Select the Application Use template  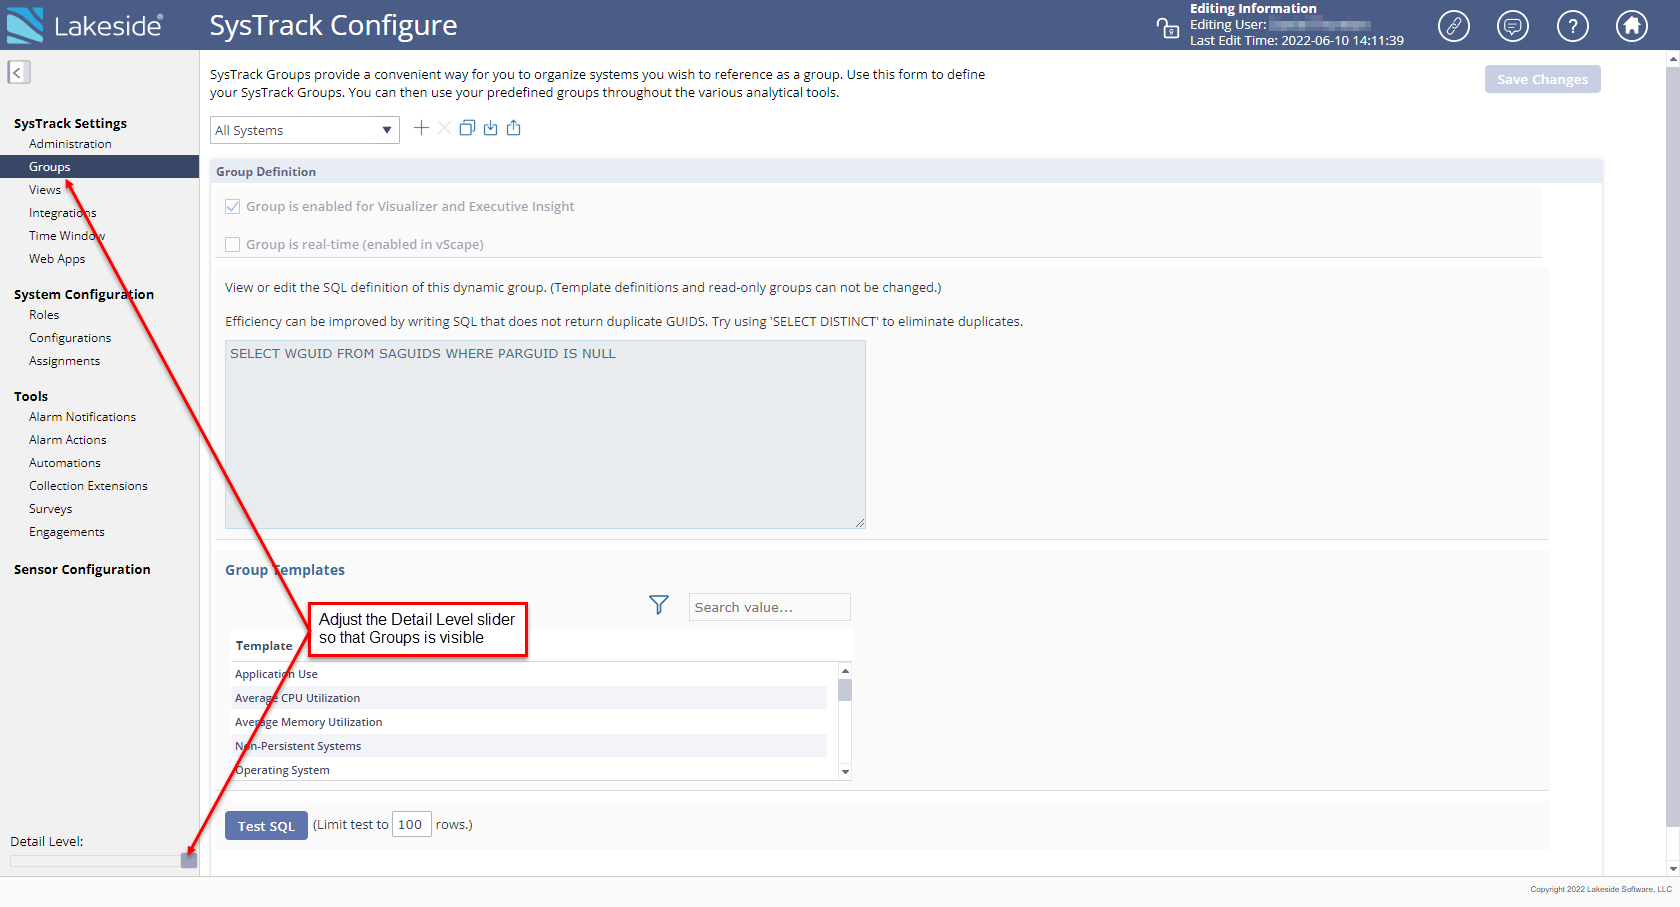(x=529, y=674)
